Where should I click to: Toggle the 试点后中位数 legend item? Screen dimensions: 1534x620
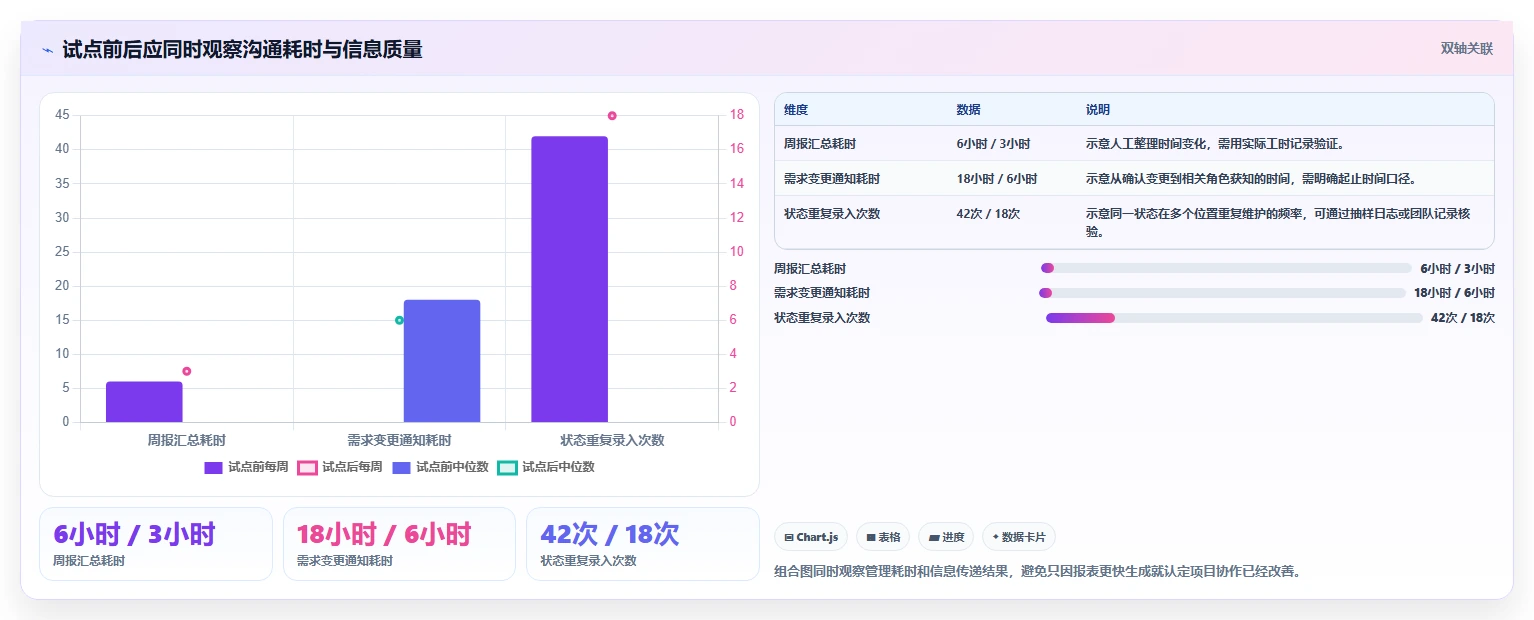[x=546, y=467]
